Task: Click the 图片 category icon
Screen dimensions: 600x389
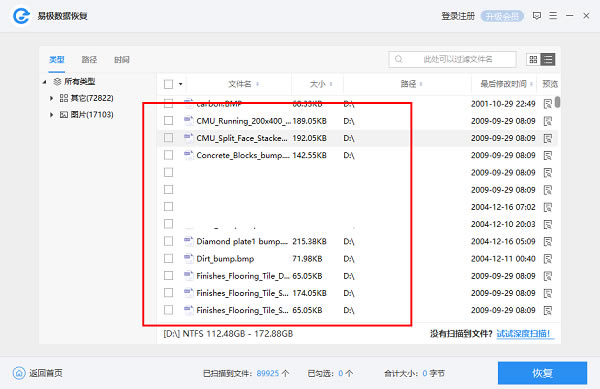Action: point(64,115)
